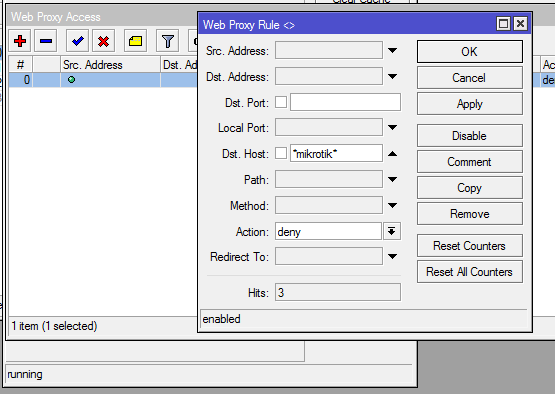The height and width of the screenshot is (394, 555).
Task: Toggle the Dst. Host negation checkbox
Action: 281,153
